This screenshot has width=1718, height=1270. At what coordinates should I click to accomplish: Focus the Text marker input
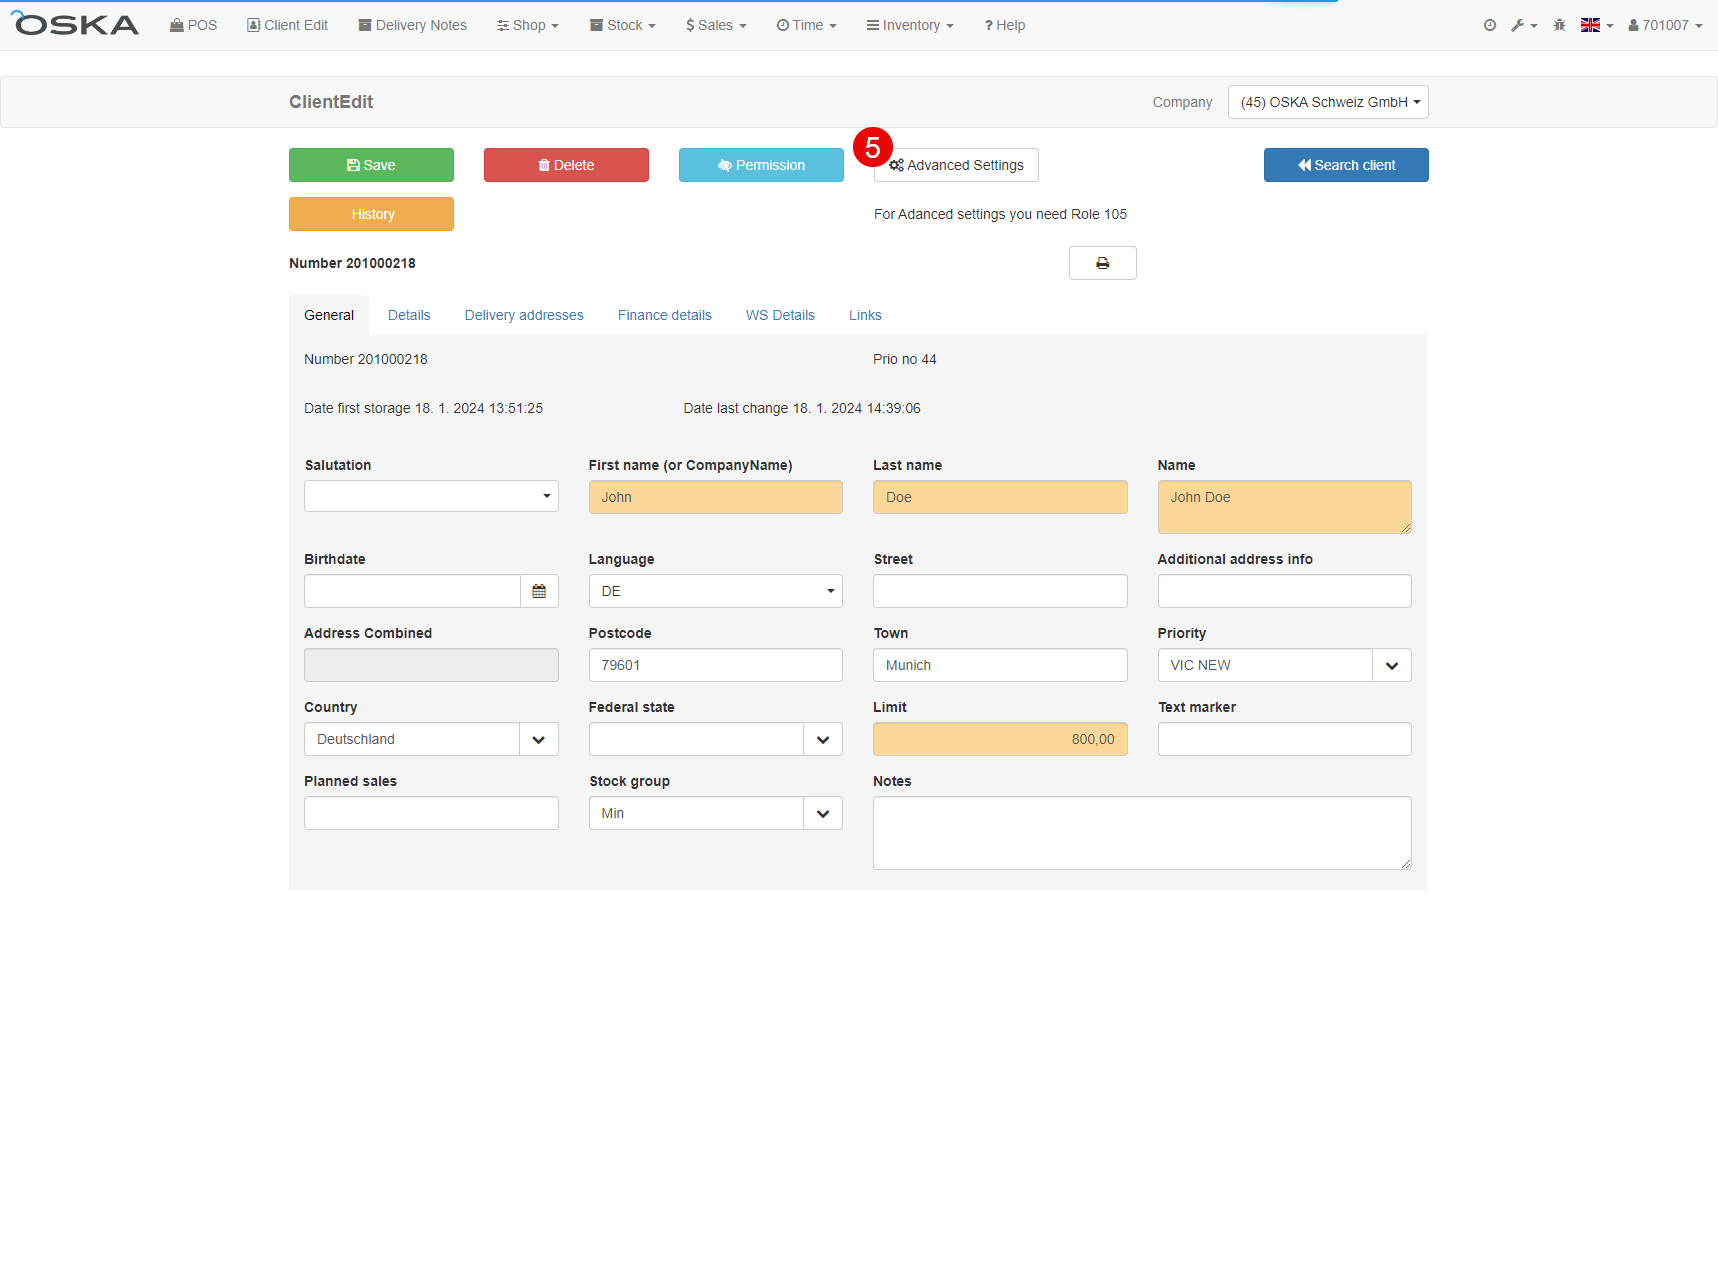pos(1285,739)
